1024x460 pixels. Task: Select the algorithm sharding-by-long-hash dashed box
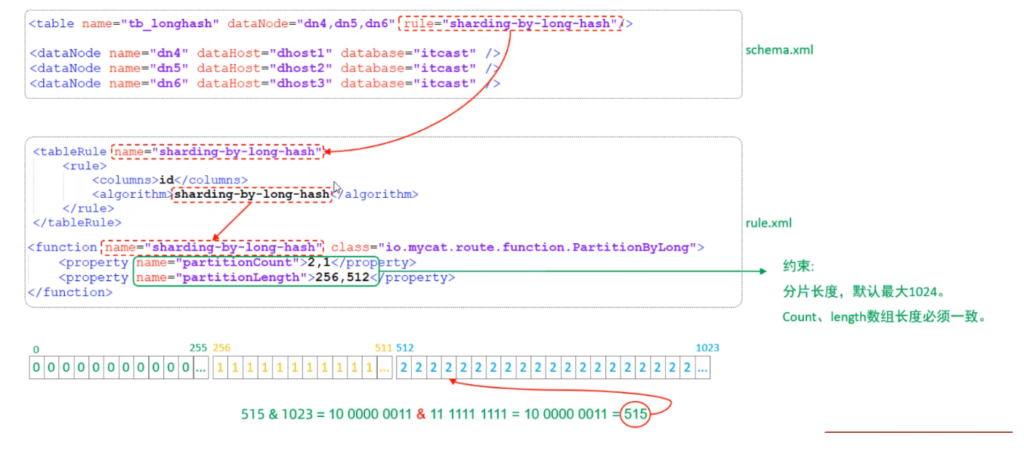(251, 194)
